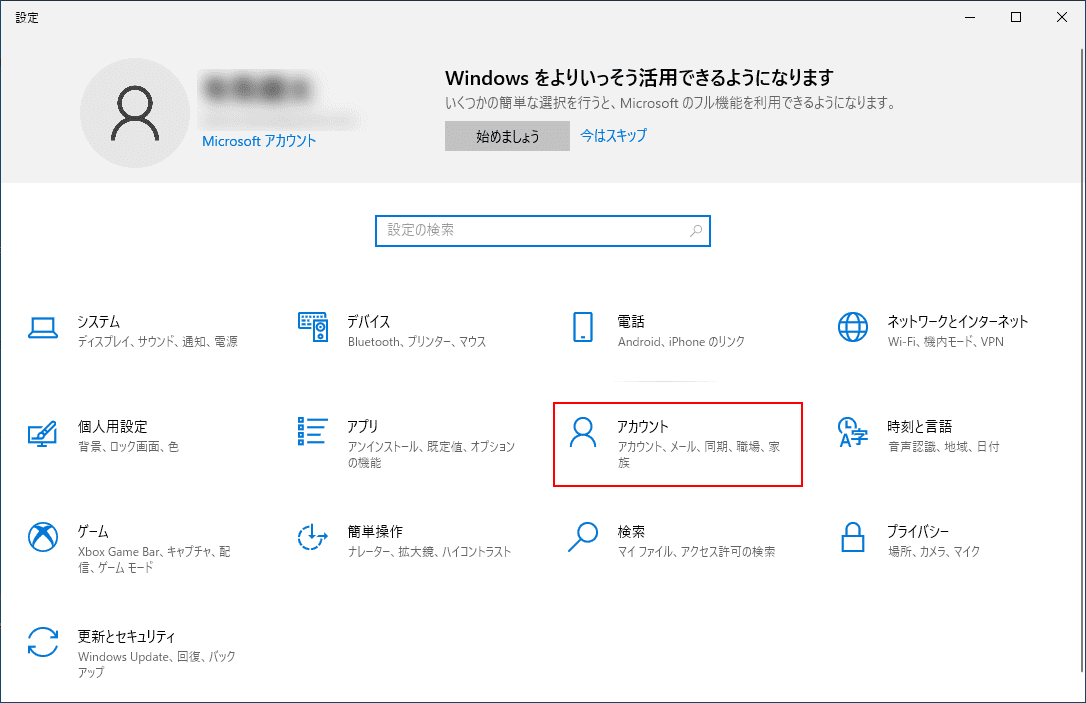
Task: Open the アプリ list icon
Action: pyautogui.click(x=312, y=431)
